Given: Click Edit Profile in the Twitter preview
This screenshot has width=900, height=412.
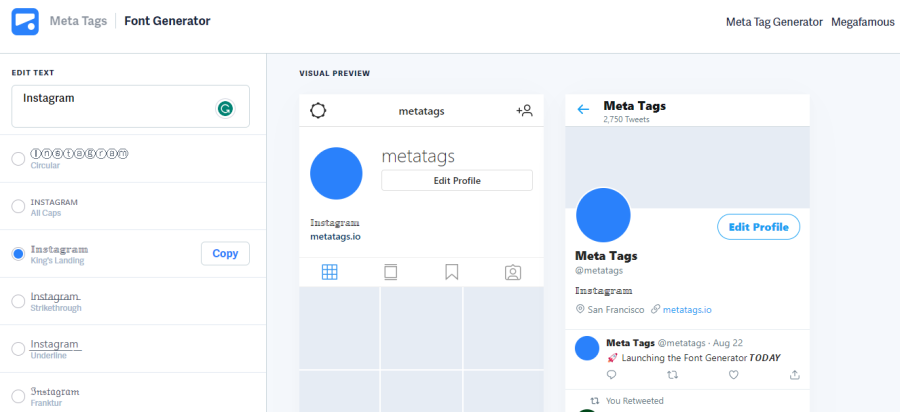Looking at the screenshot, I should pos(758,227).
